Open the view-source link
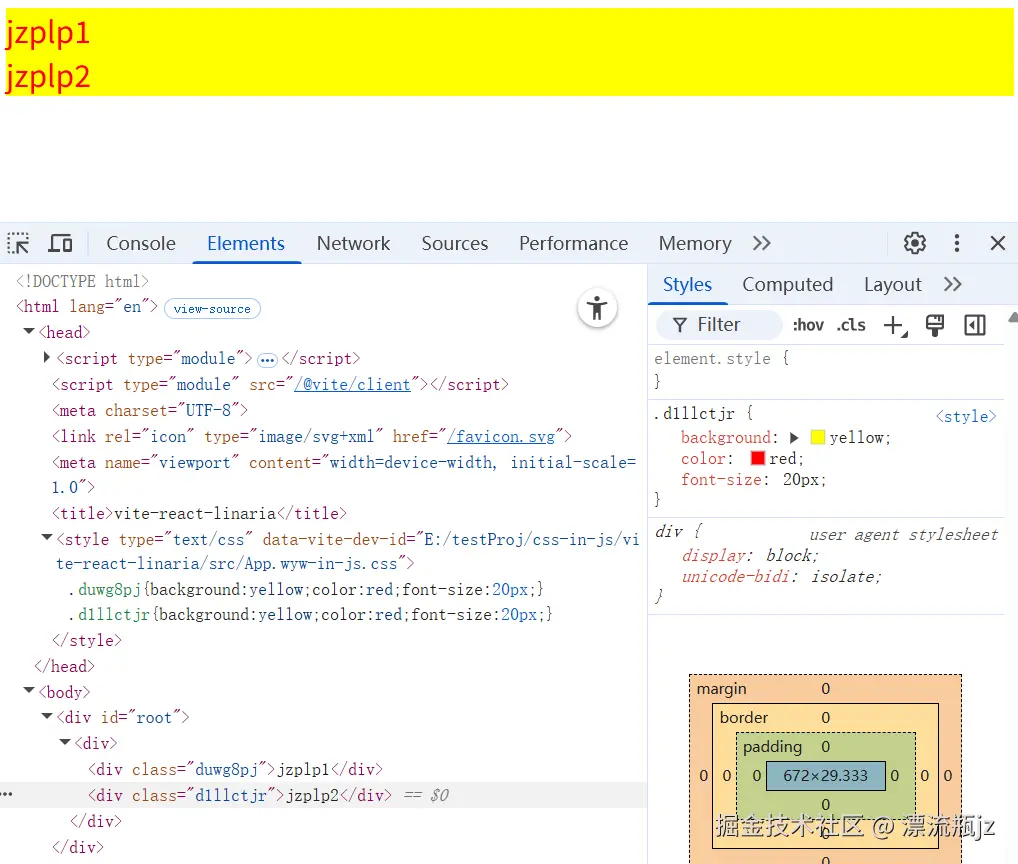The image size is (1018, 864). pyautogui.click(x=212, y=308)
